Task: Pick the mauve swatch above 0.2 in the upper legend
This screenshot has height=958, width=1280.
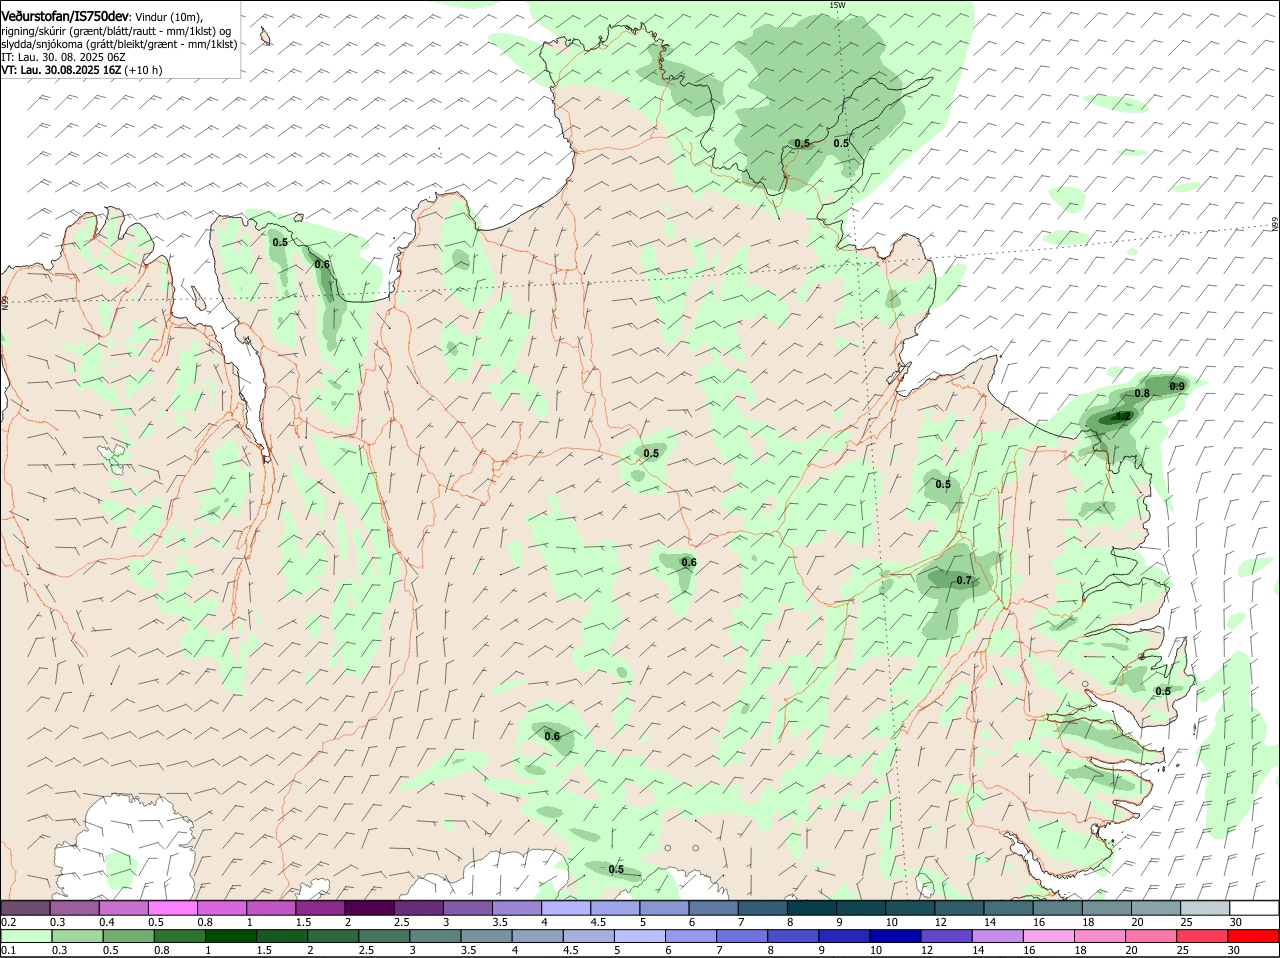Action: click(x=25, y=907)
